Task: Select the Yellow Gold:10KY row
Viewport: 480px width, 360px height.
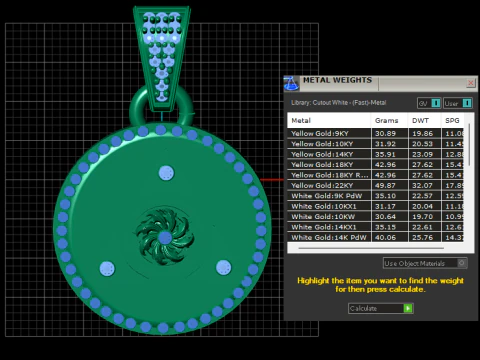Action: click(x=375, y=144)
